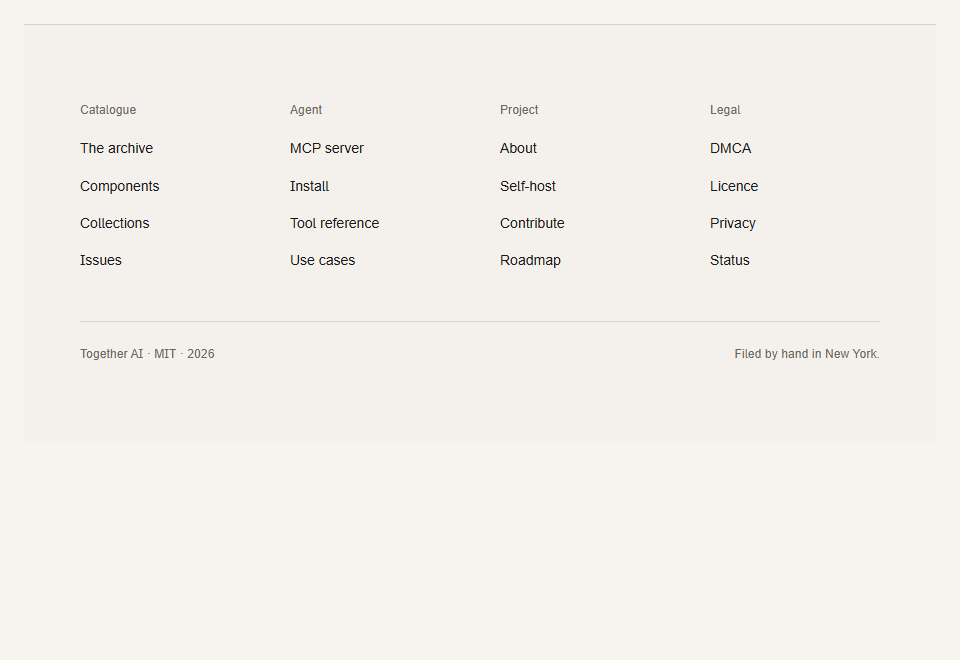Click the Project column heading

point(519,110)
